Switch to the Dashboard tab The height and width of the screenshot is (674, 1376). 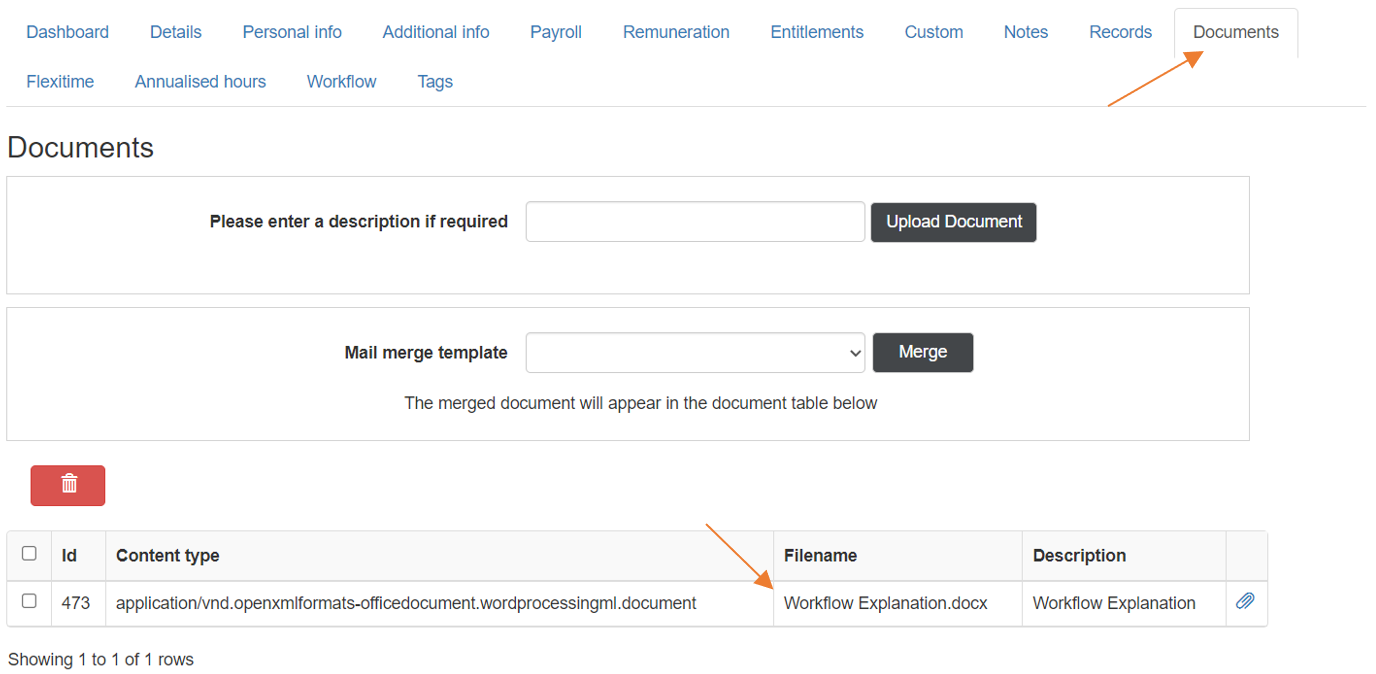point(68,32)
